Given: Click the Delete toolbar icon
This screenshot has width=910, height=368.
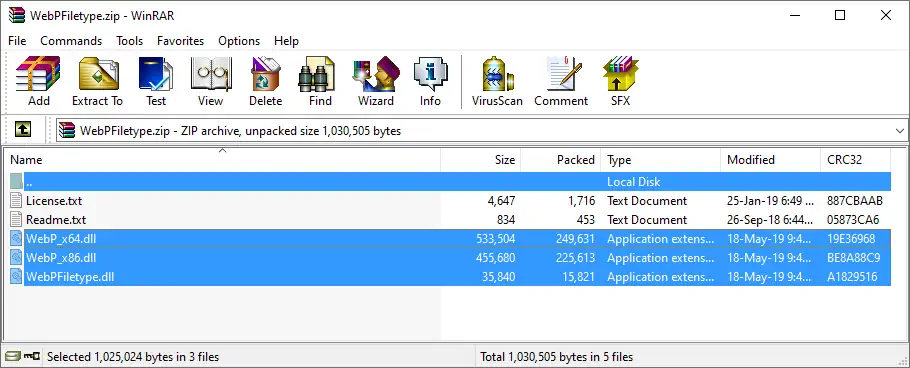Looking at the screenshot, I should tap(265, 82).
